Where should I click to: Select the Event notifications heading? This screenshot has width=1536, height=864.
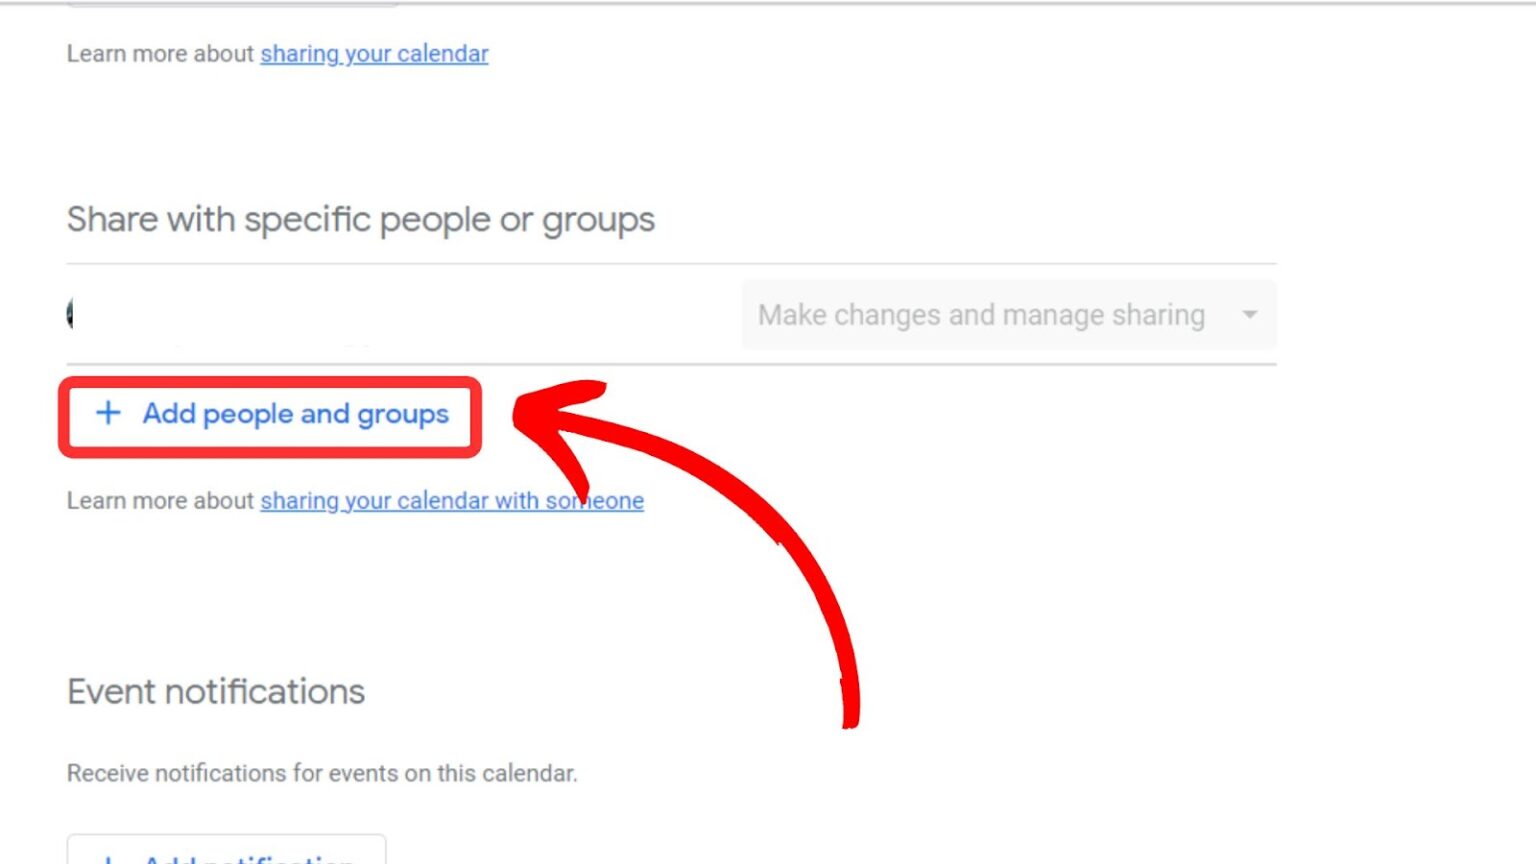[216, 691]
